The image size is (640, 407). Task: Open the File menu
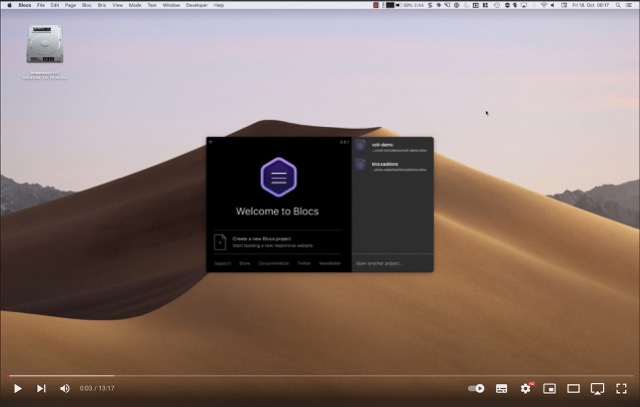pyautogui.click(x=41, y=5)
